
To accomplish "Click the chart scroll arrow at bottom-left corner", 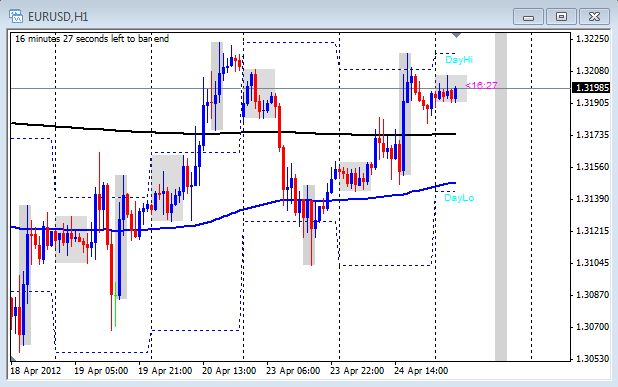I will pos(13,358).
